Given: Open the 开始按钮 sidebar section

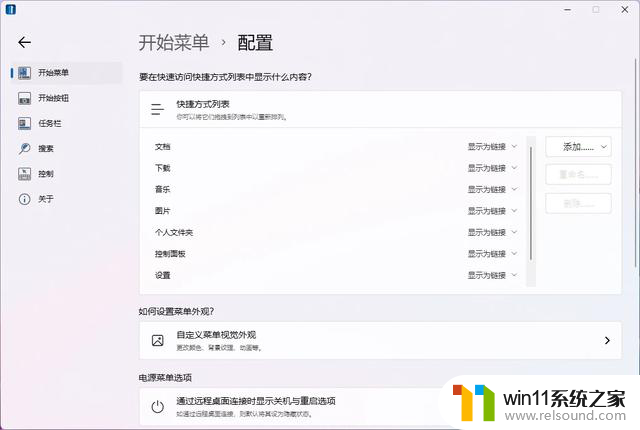Looking at the screenshot, I should 67,98.
